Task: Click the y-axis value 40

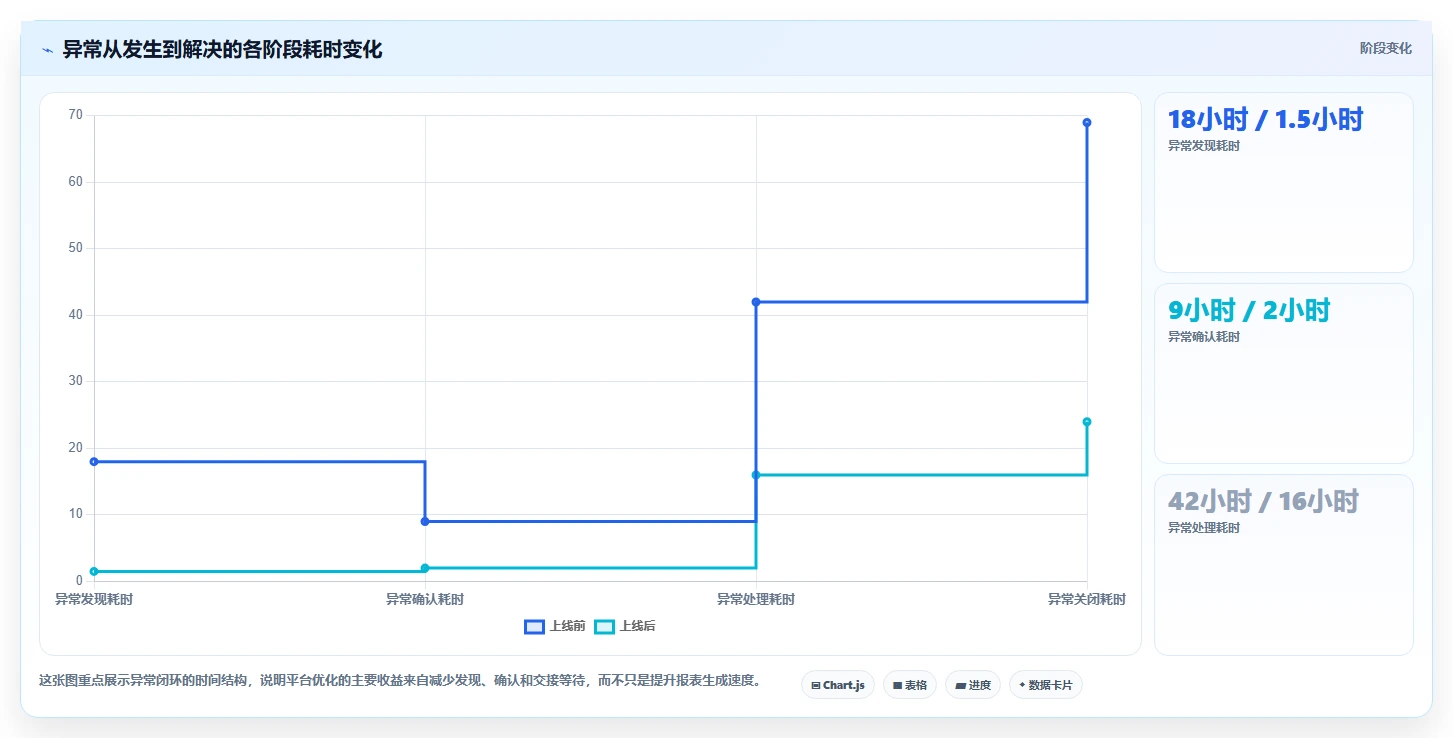Action: [76, 315]
